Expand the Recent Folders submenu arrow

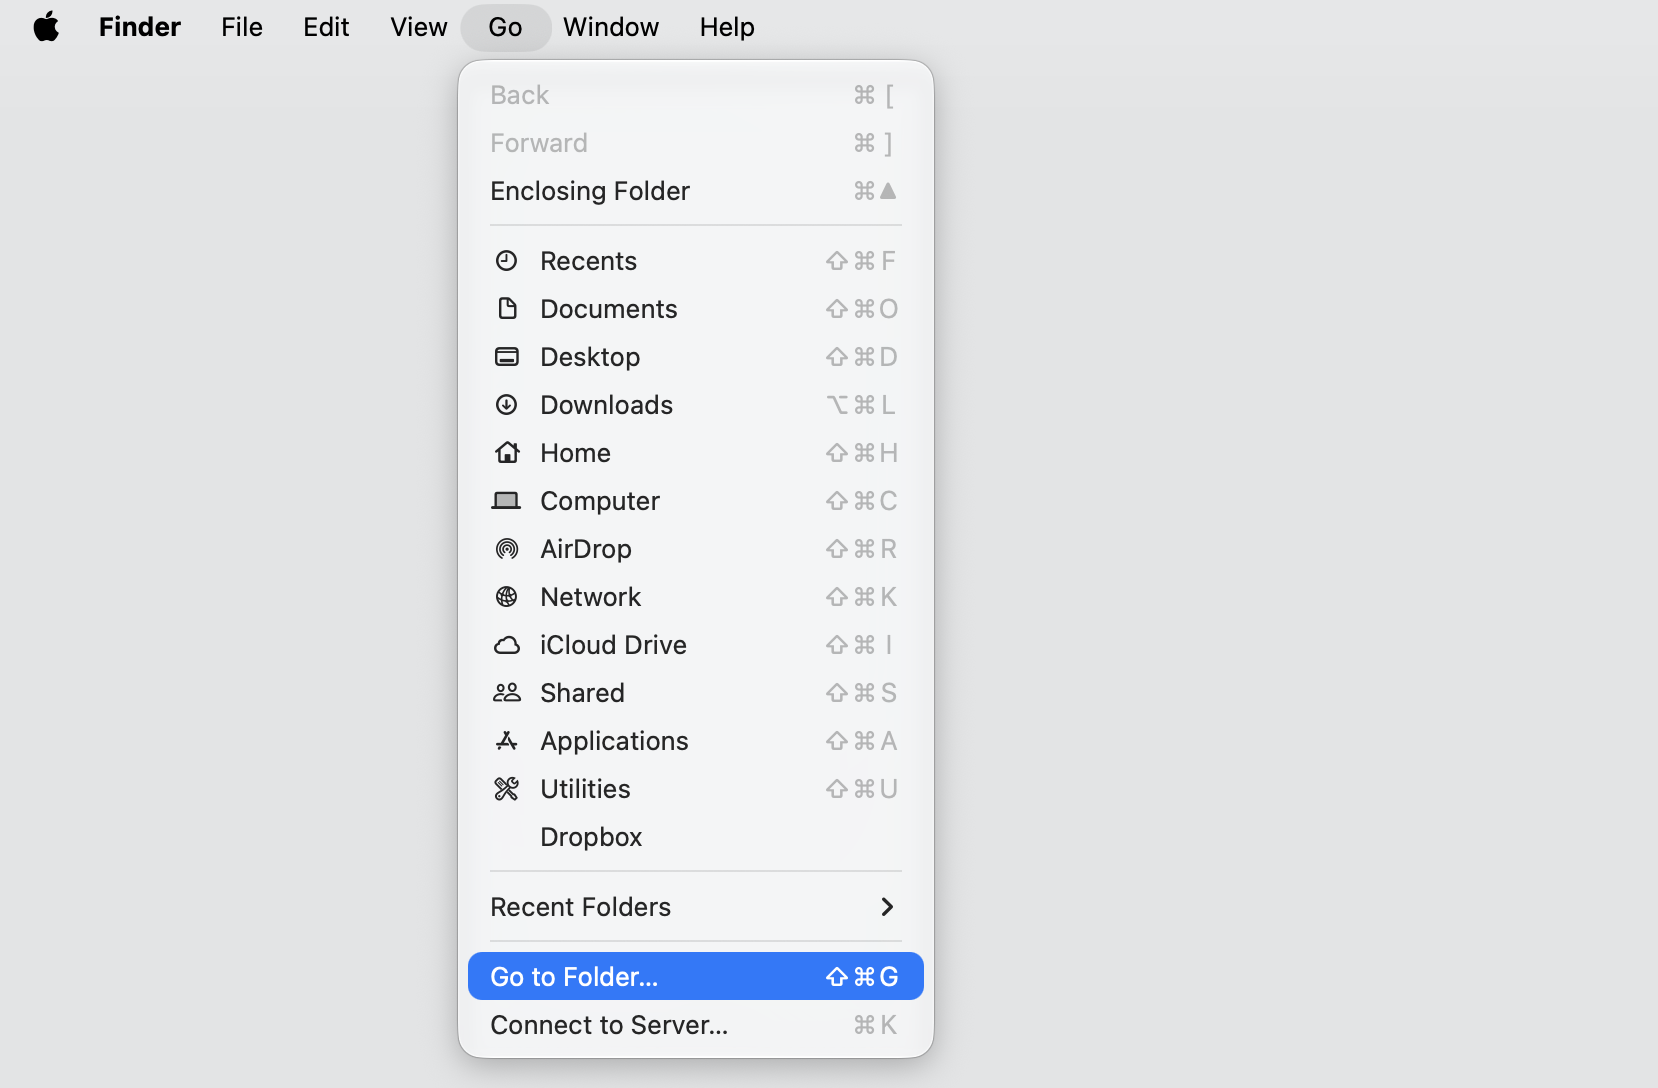(887, 907)
